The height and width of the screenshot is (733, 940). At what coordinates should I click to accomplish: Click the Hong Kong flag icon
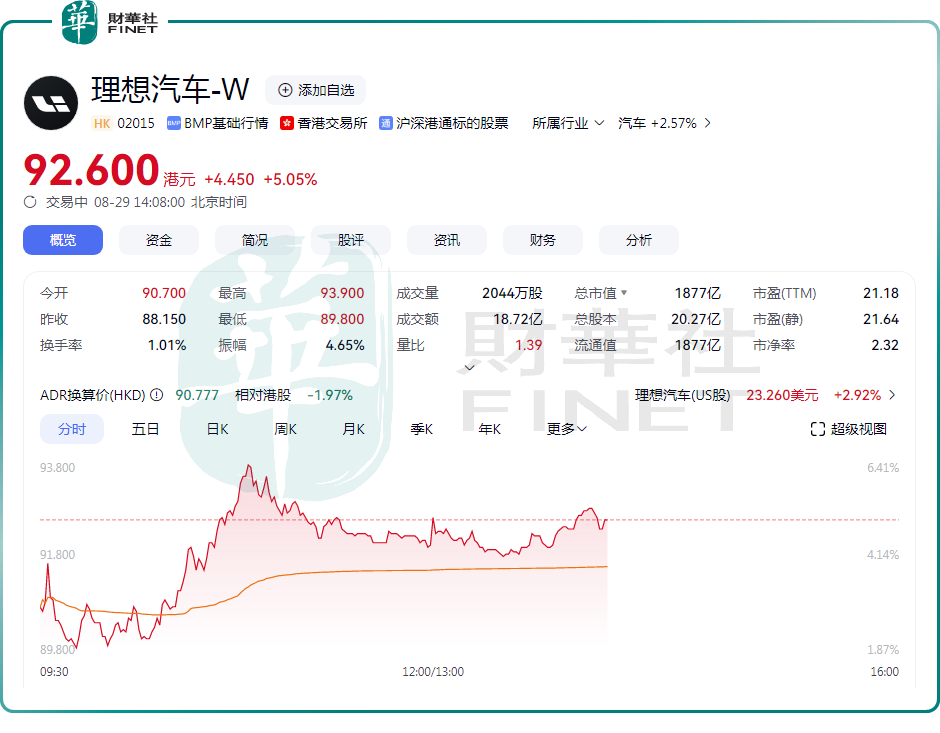click(x=287, y=123)
